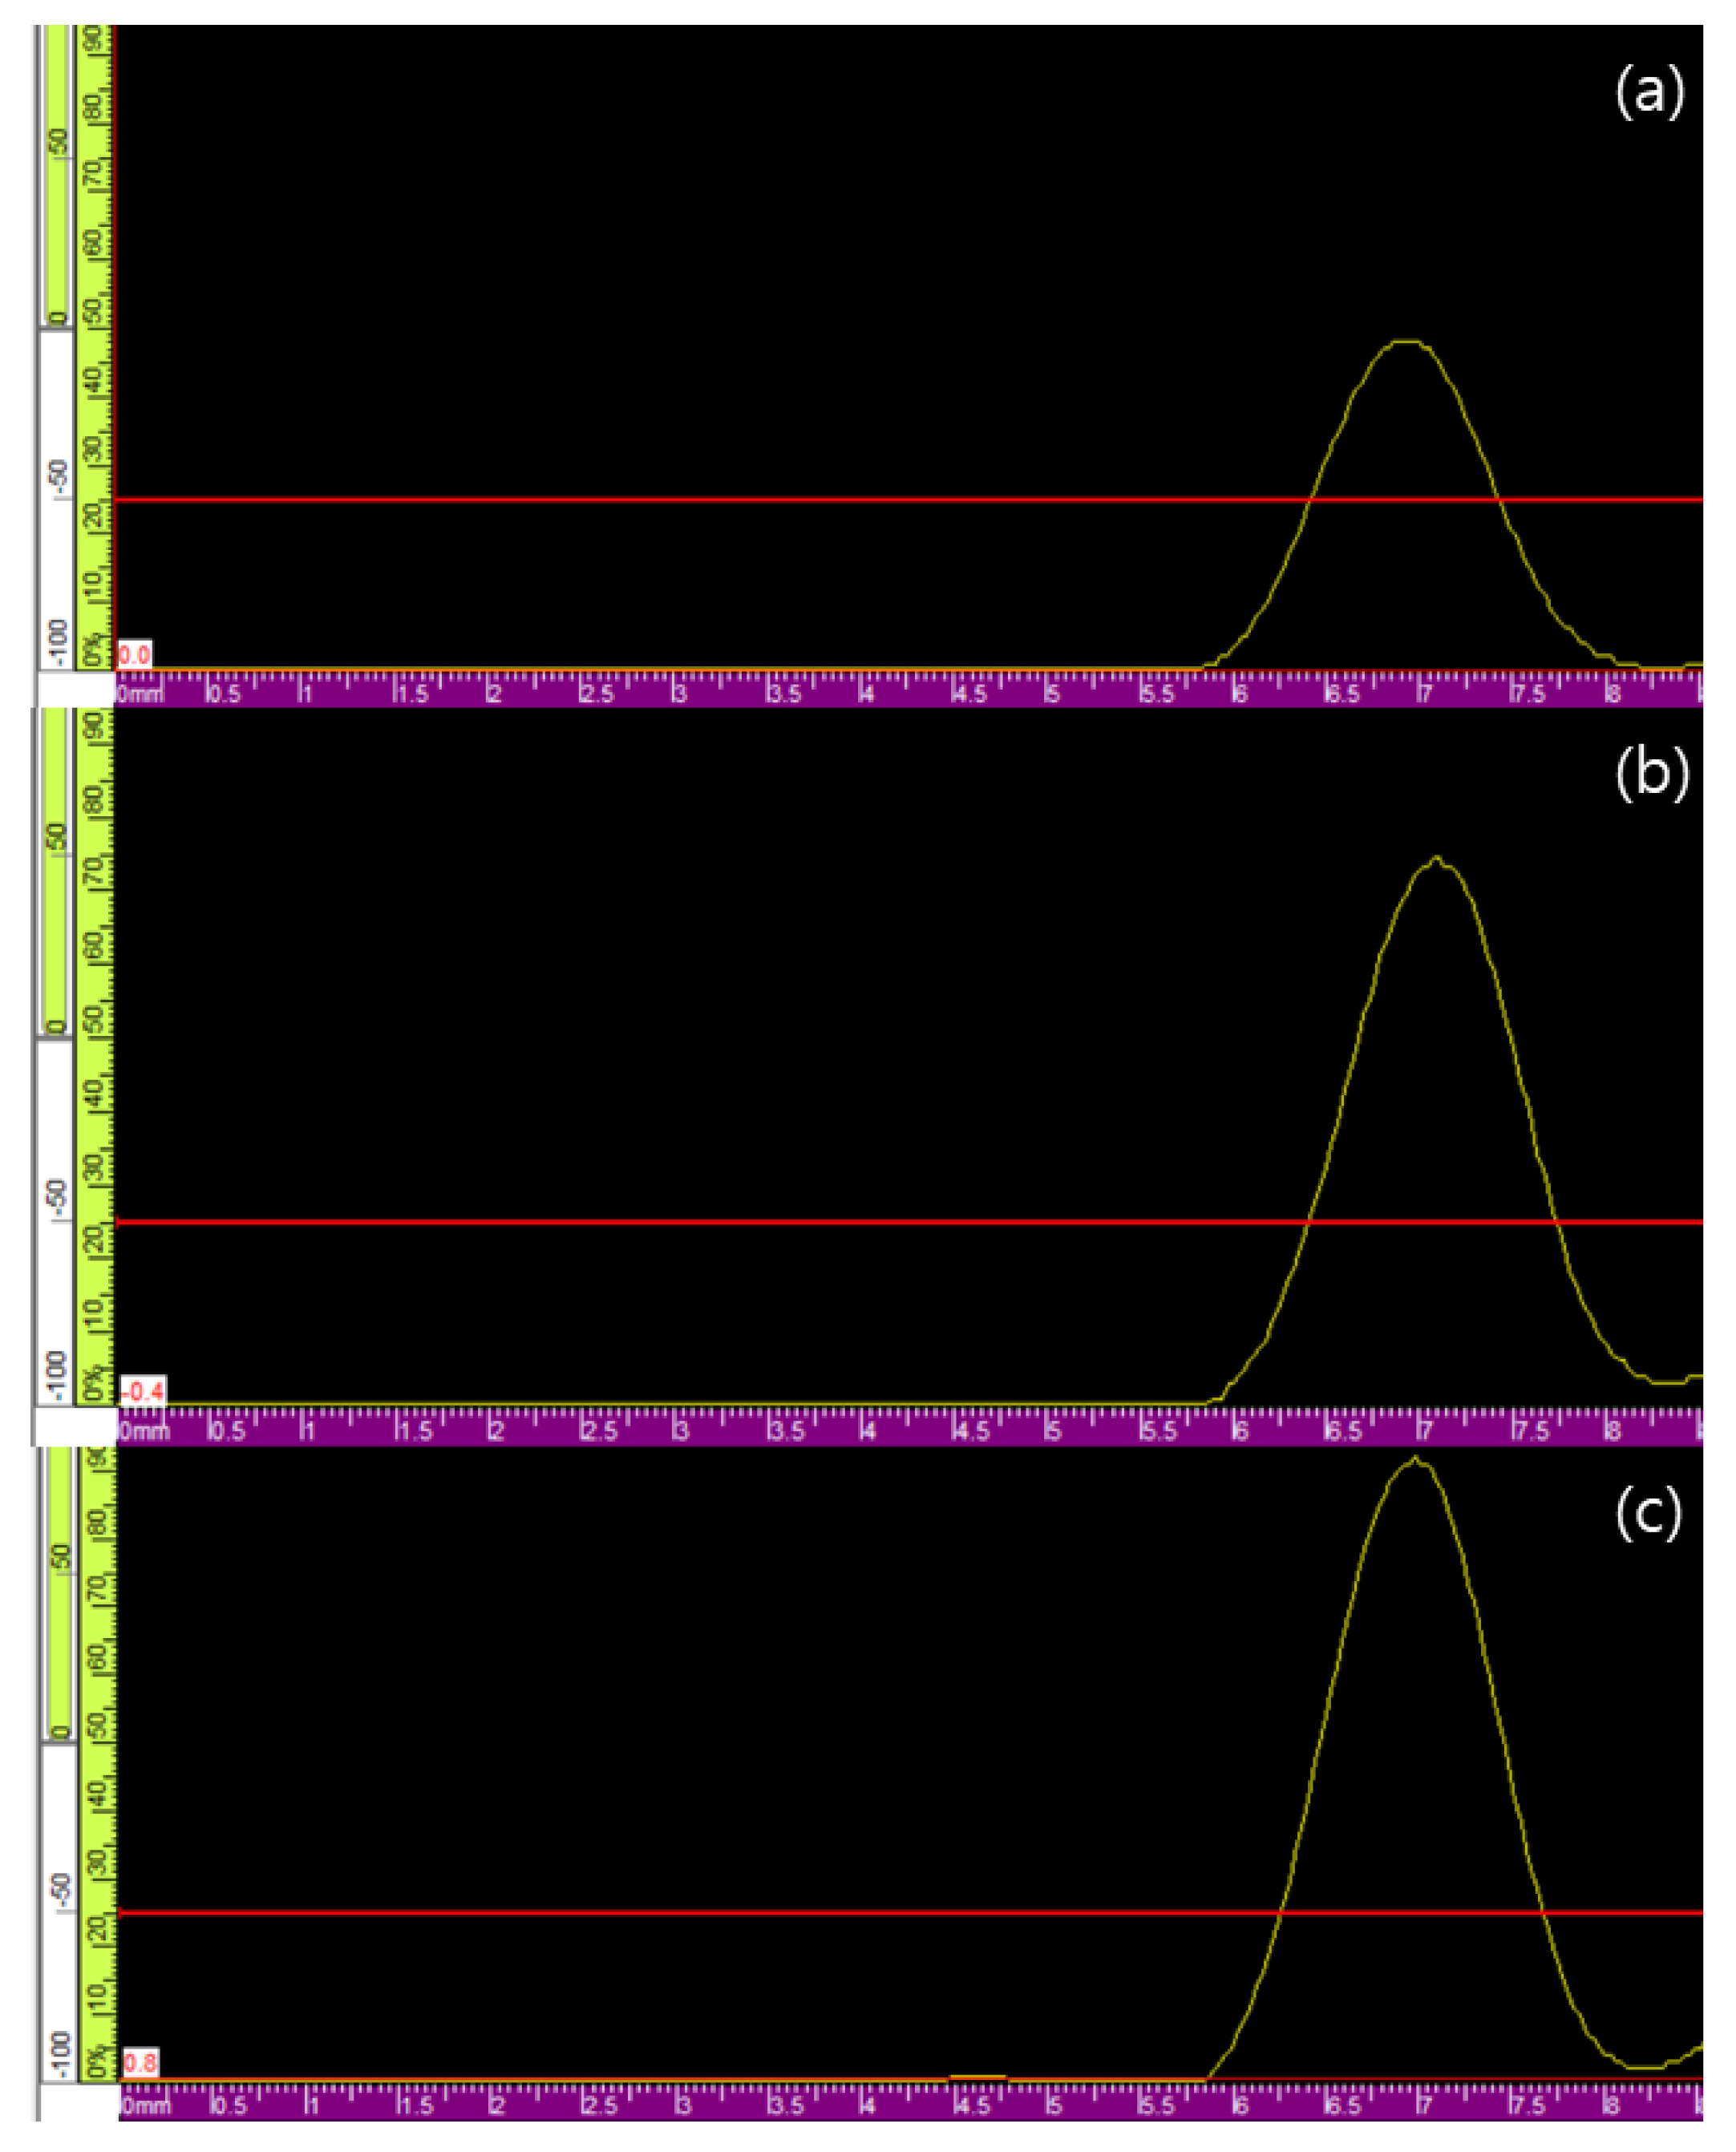Screen dimensions: 1736x2152
Task: Click the 2.5 mark on panel (c) ruler
Action: coord(600,2106)
